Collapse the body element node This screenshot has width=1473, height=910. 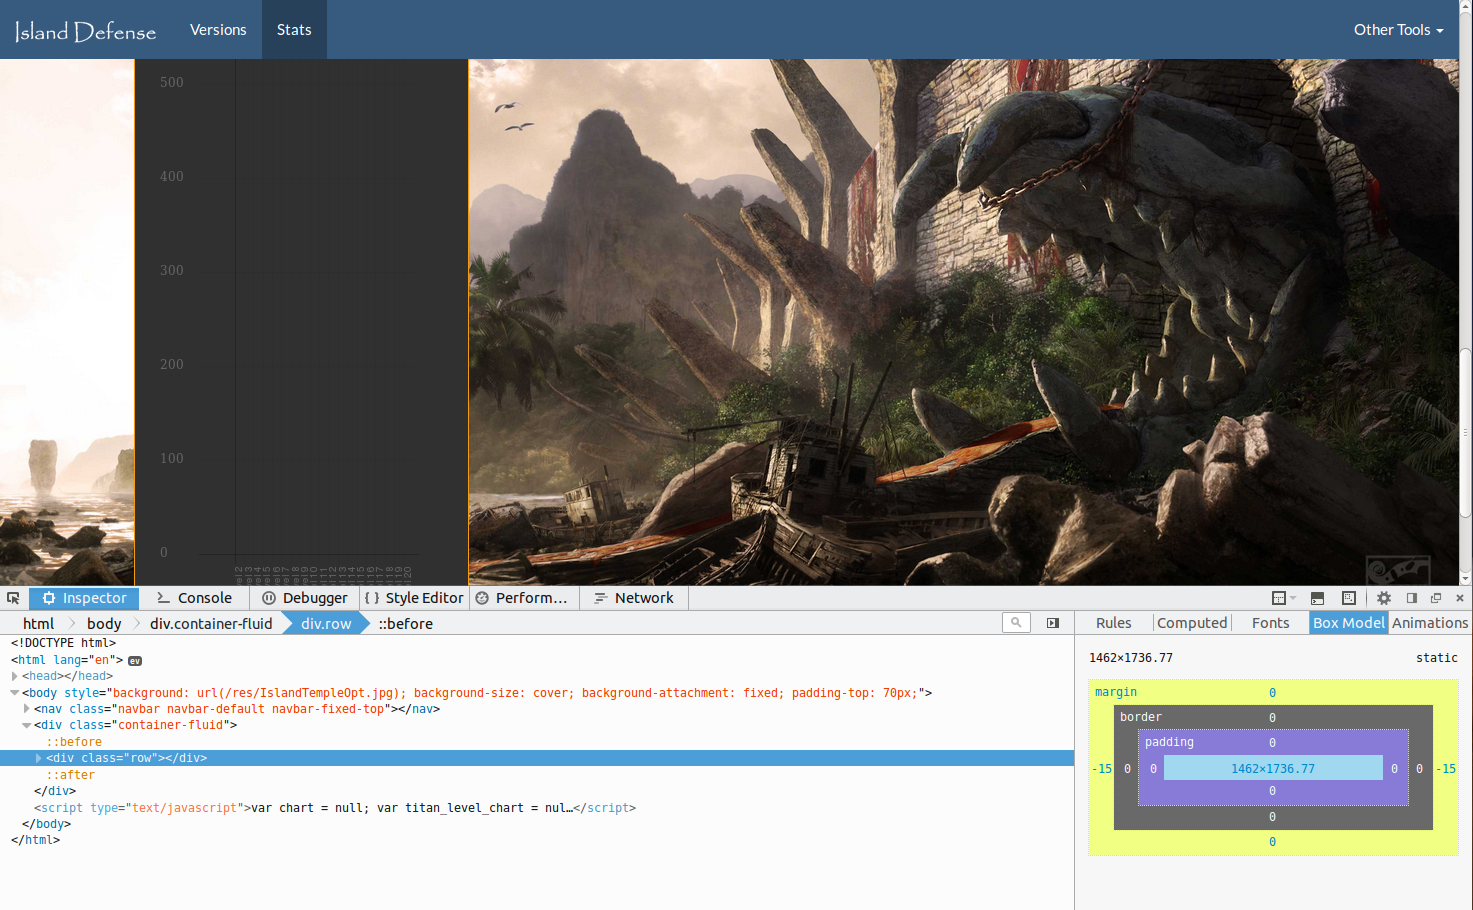15,693
